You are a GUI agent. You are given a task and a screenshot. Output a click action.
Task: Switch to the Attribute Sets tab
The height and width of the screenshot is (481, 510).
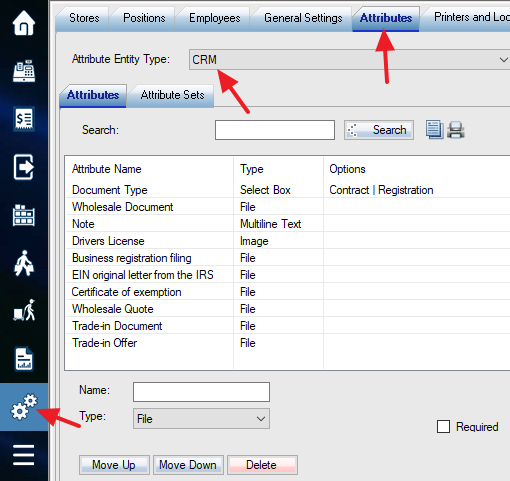(x=172, y=95)
